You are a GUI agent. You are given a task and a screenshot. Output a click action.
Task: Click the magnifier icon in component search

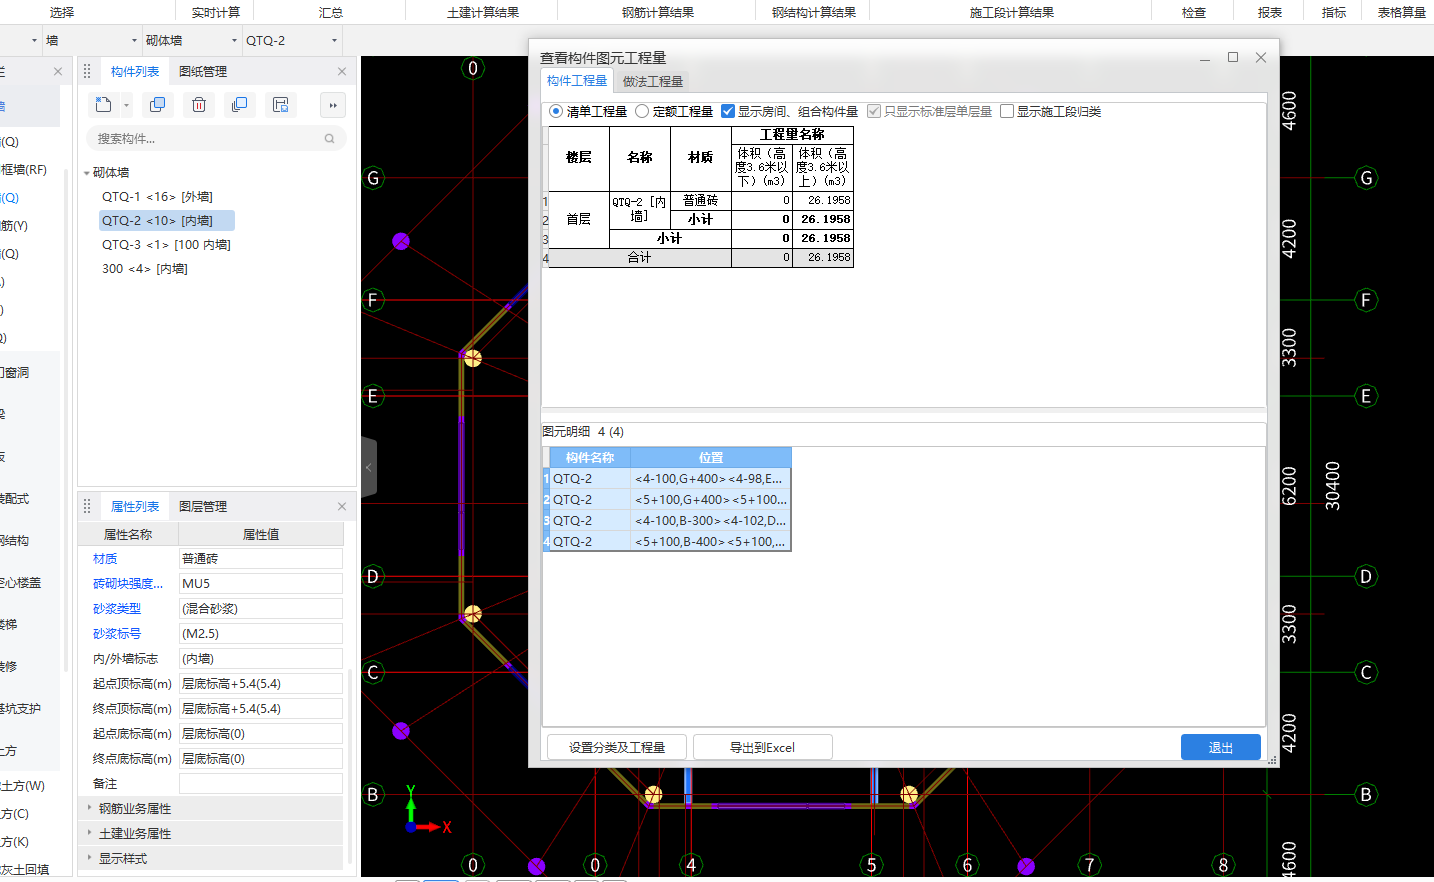[x=329, y=139]
